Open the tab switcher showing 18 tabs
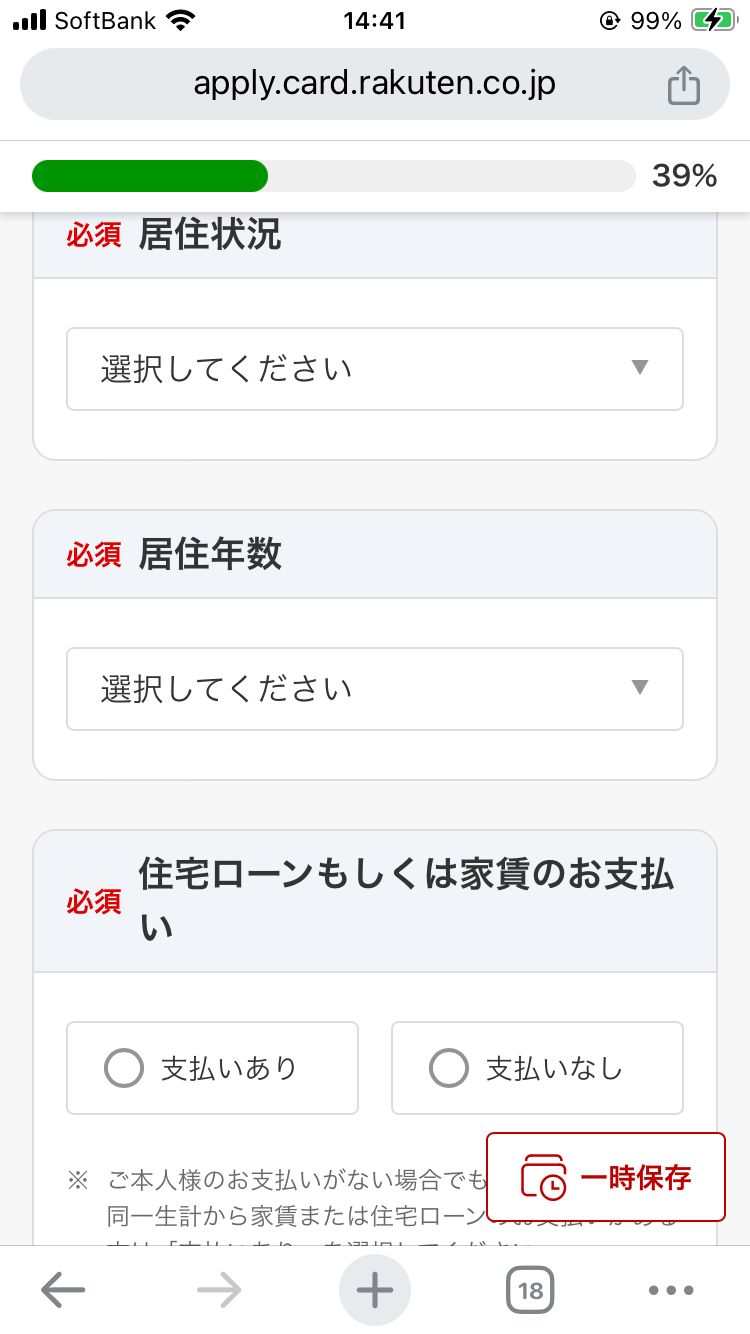Viewport: 750px width, 1334px height. pos(530,1290)
